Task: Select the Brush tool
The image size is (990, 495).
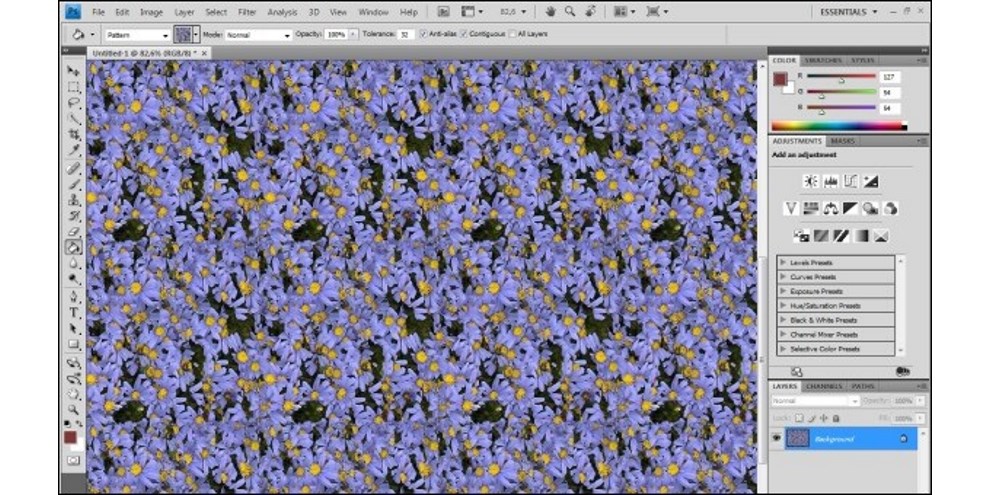Action: pyautogui.click(x=74, y=184)
